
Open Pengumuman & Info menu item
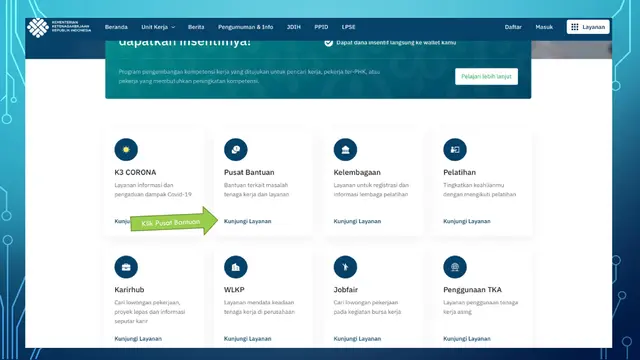(245, 27)
